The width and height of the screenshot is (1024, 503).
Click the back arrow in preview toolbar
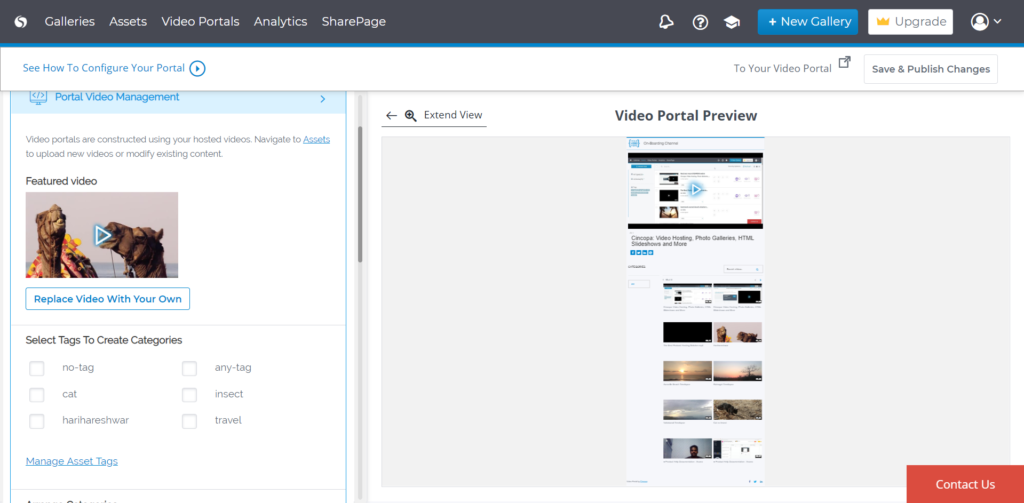pos(391,116)
